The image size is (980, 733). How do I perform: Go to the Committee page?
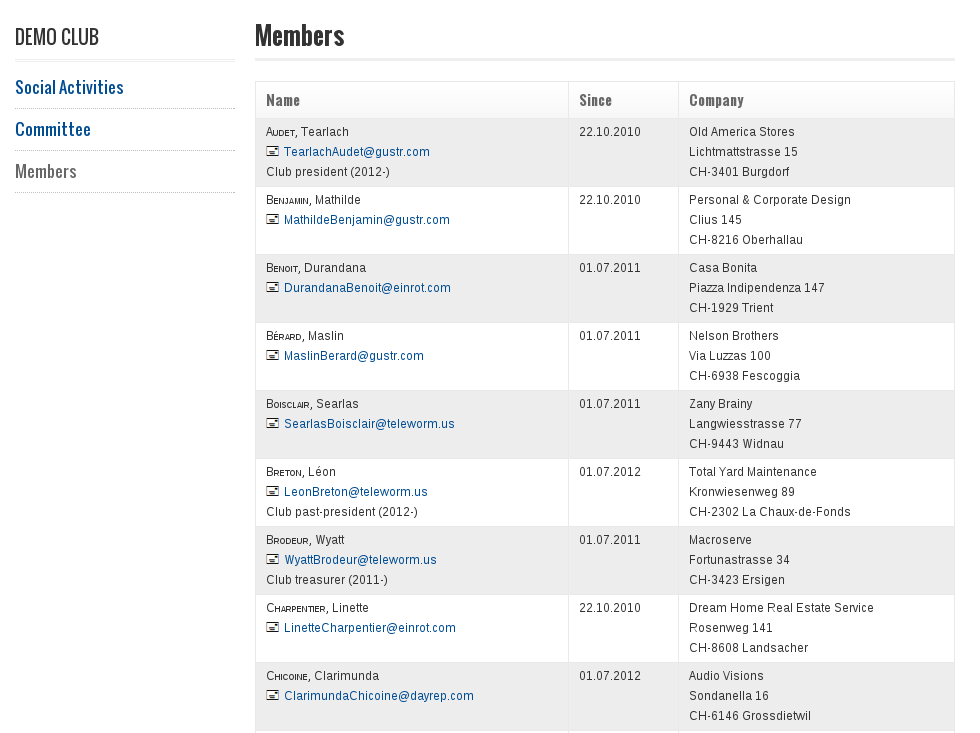[53, 129]
